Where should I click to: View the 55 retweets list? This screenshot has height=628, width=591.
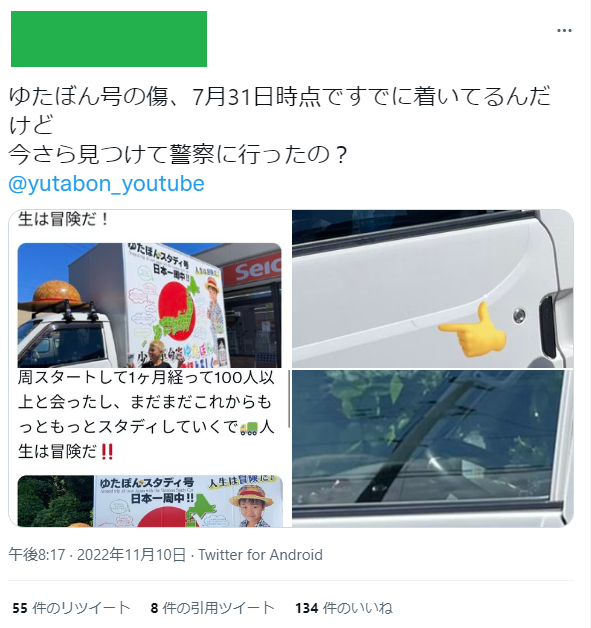(x=71, y=608)
